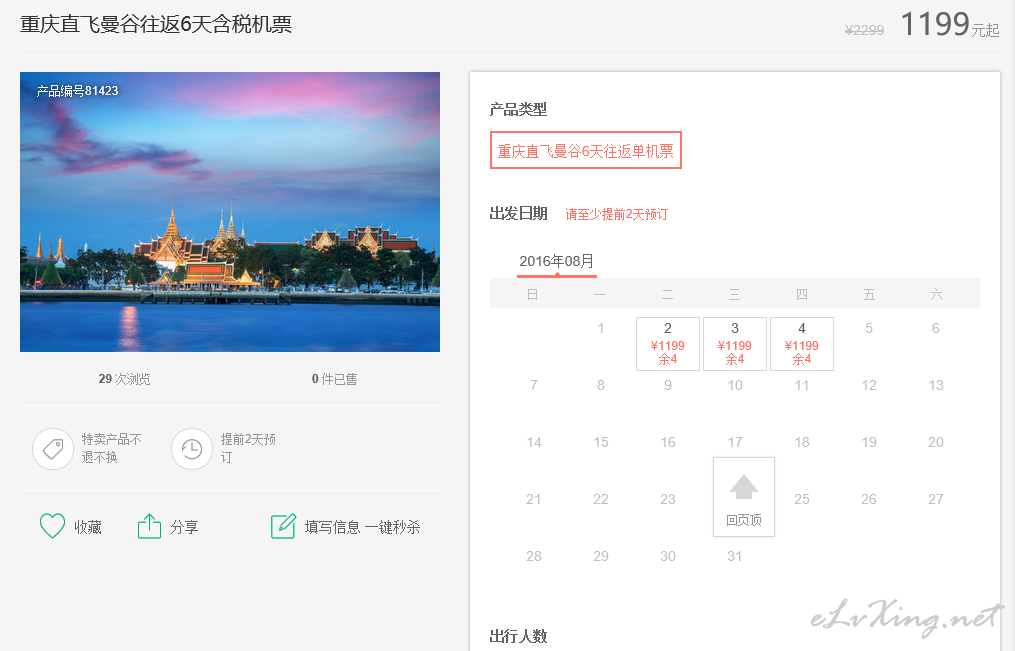Click calendar date 21
1015x651 pixels.
(x=533, y=499)
